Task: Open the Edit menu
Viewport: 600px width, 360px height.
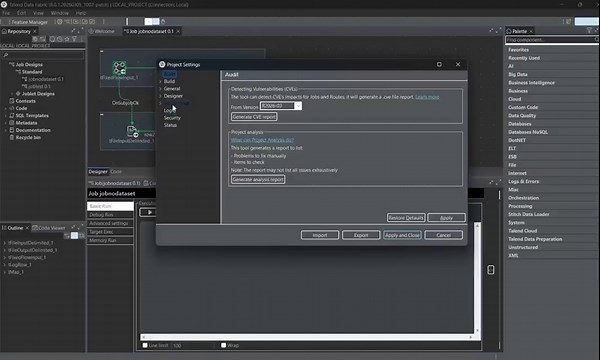Action: click(x=21, y=13)
